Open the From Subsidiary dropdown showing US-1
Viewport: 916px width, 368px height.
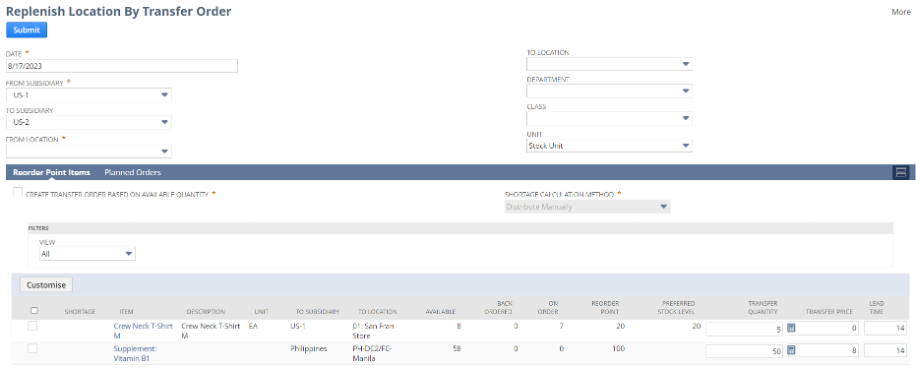(x=89, y=95)
